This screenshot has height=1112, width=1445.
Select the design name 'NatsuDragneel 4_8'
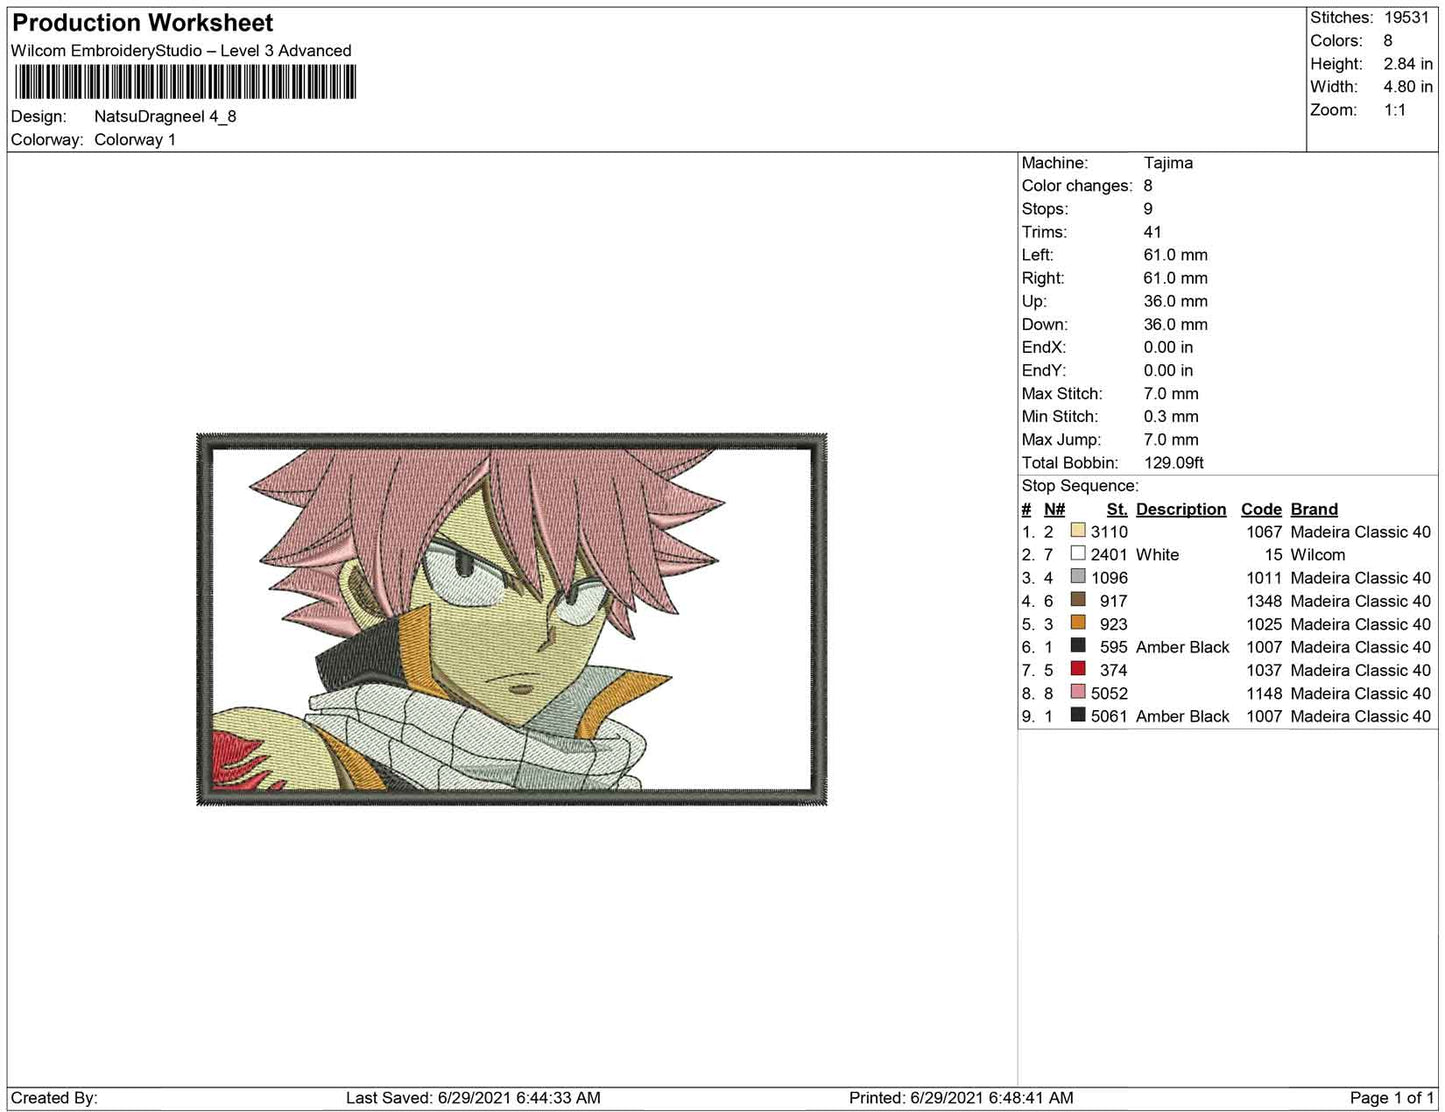[165, 116]
